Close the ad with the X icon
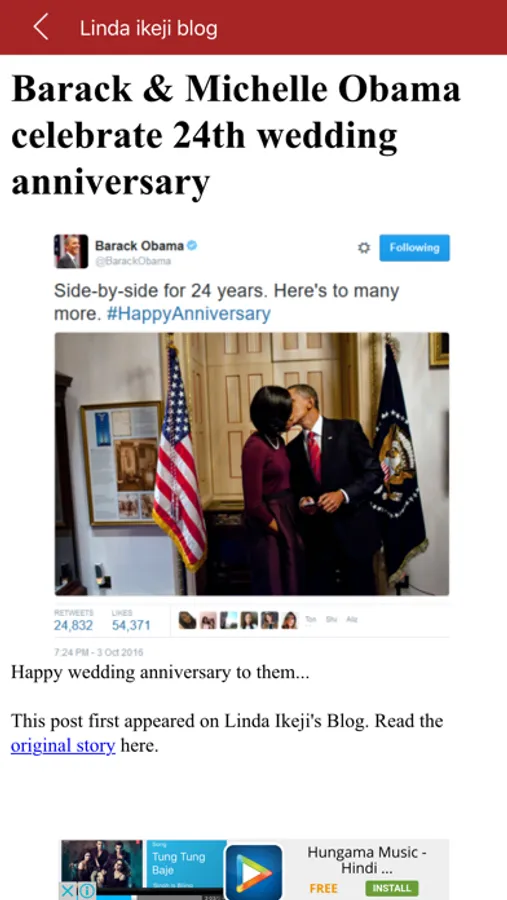This screenshot has width=507, height=900. (x=68, y=891)
